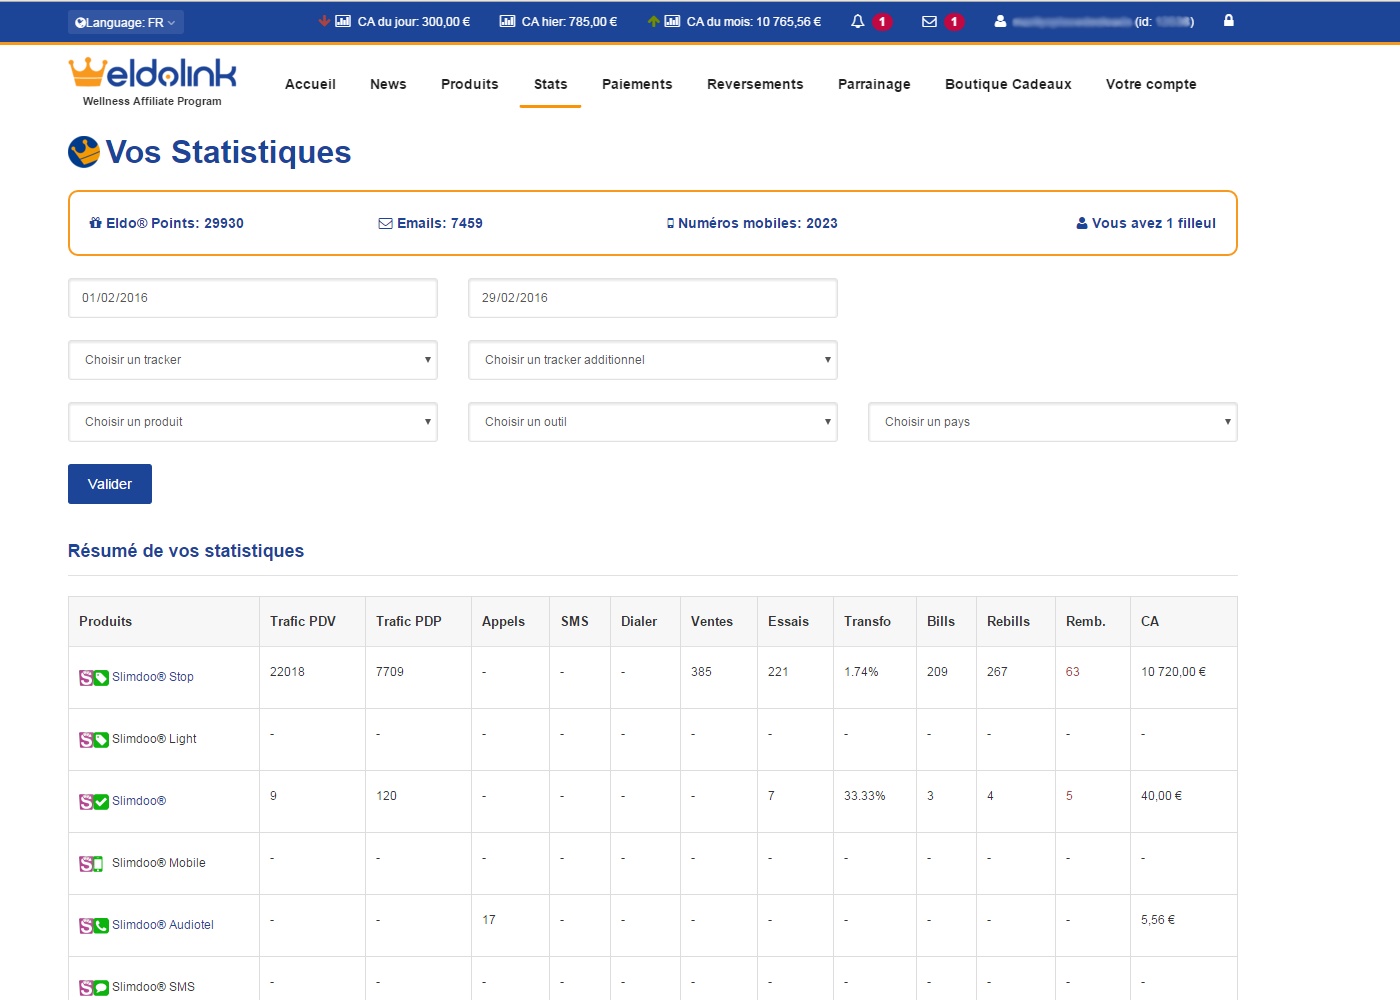Click the Valider button
Screen dimensions: 1400x1000
tap(110, 484)
